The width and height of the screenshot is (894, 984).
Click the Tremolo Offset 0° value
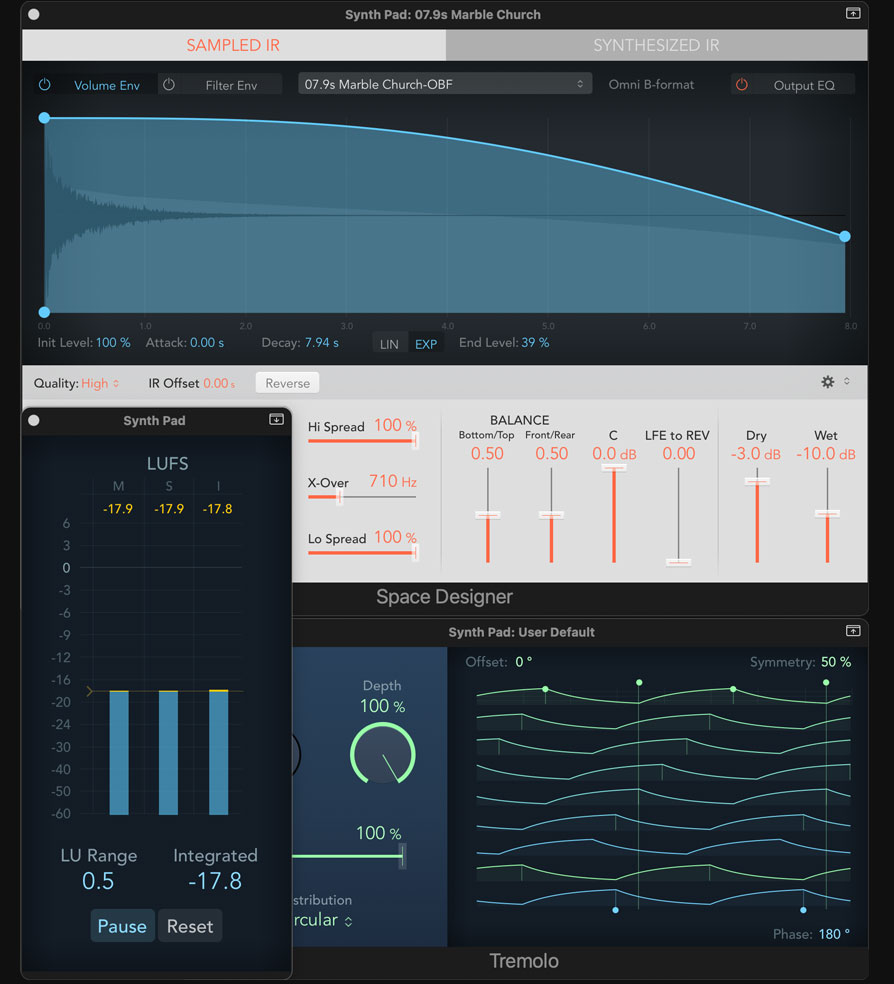tap(524, 662)
